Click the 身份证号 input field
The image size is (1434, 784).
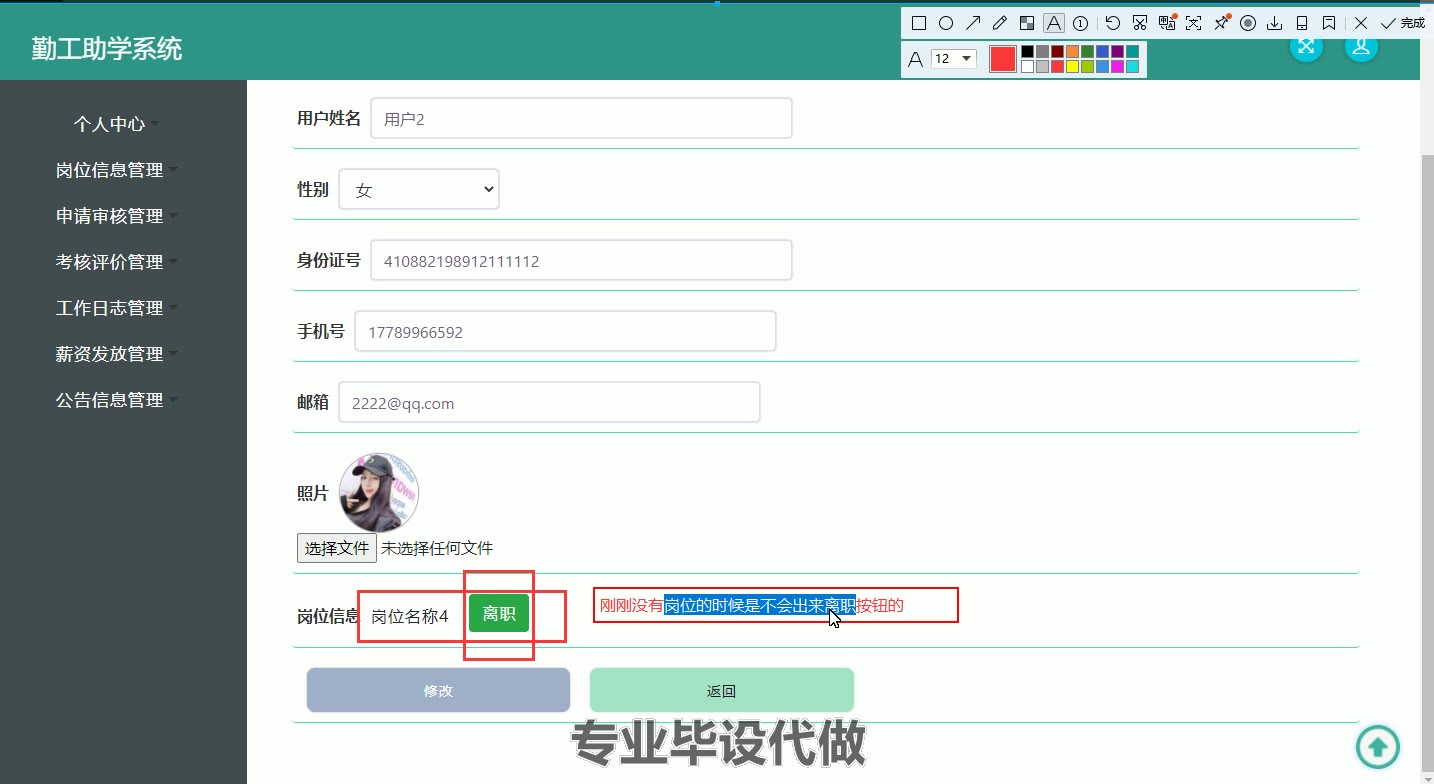[581, 260]
